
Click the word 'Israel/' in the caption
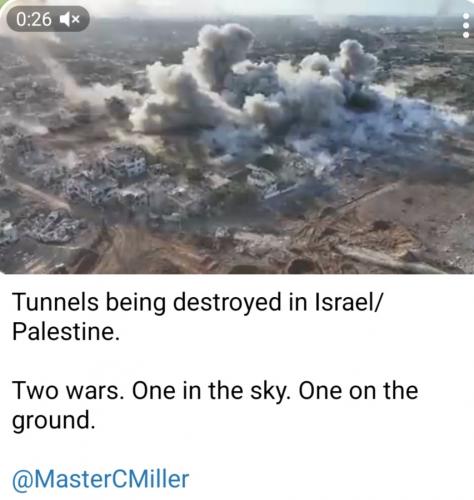tap(347, 302)
